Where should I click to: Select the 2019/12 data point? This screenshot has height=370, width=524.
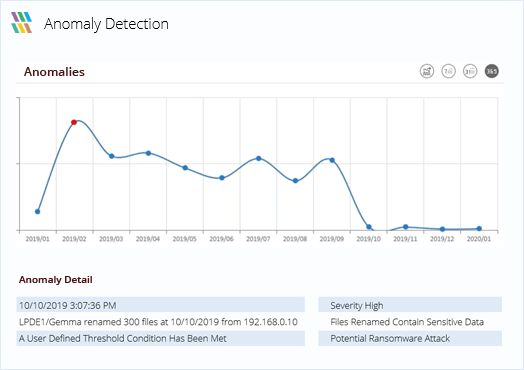pos(442,229)
